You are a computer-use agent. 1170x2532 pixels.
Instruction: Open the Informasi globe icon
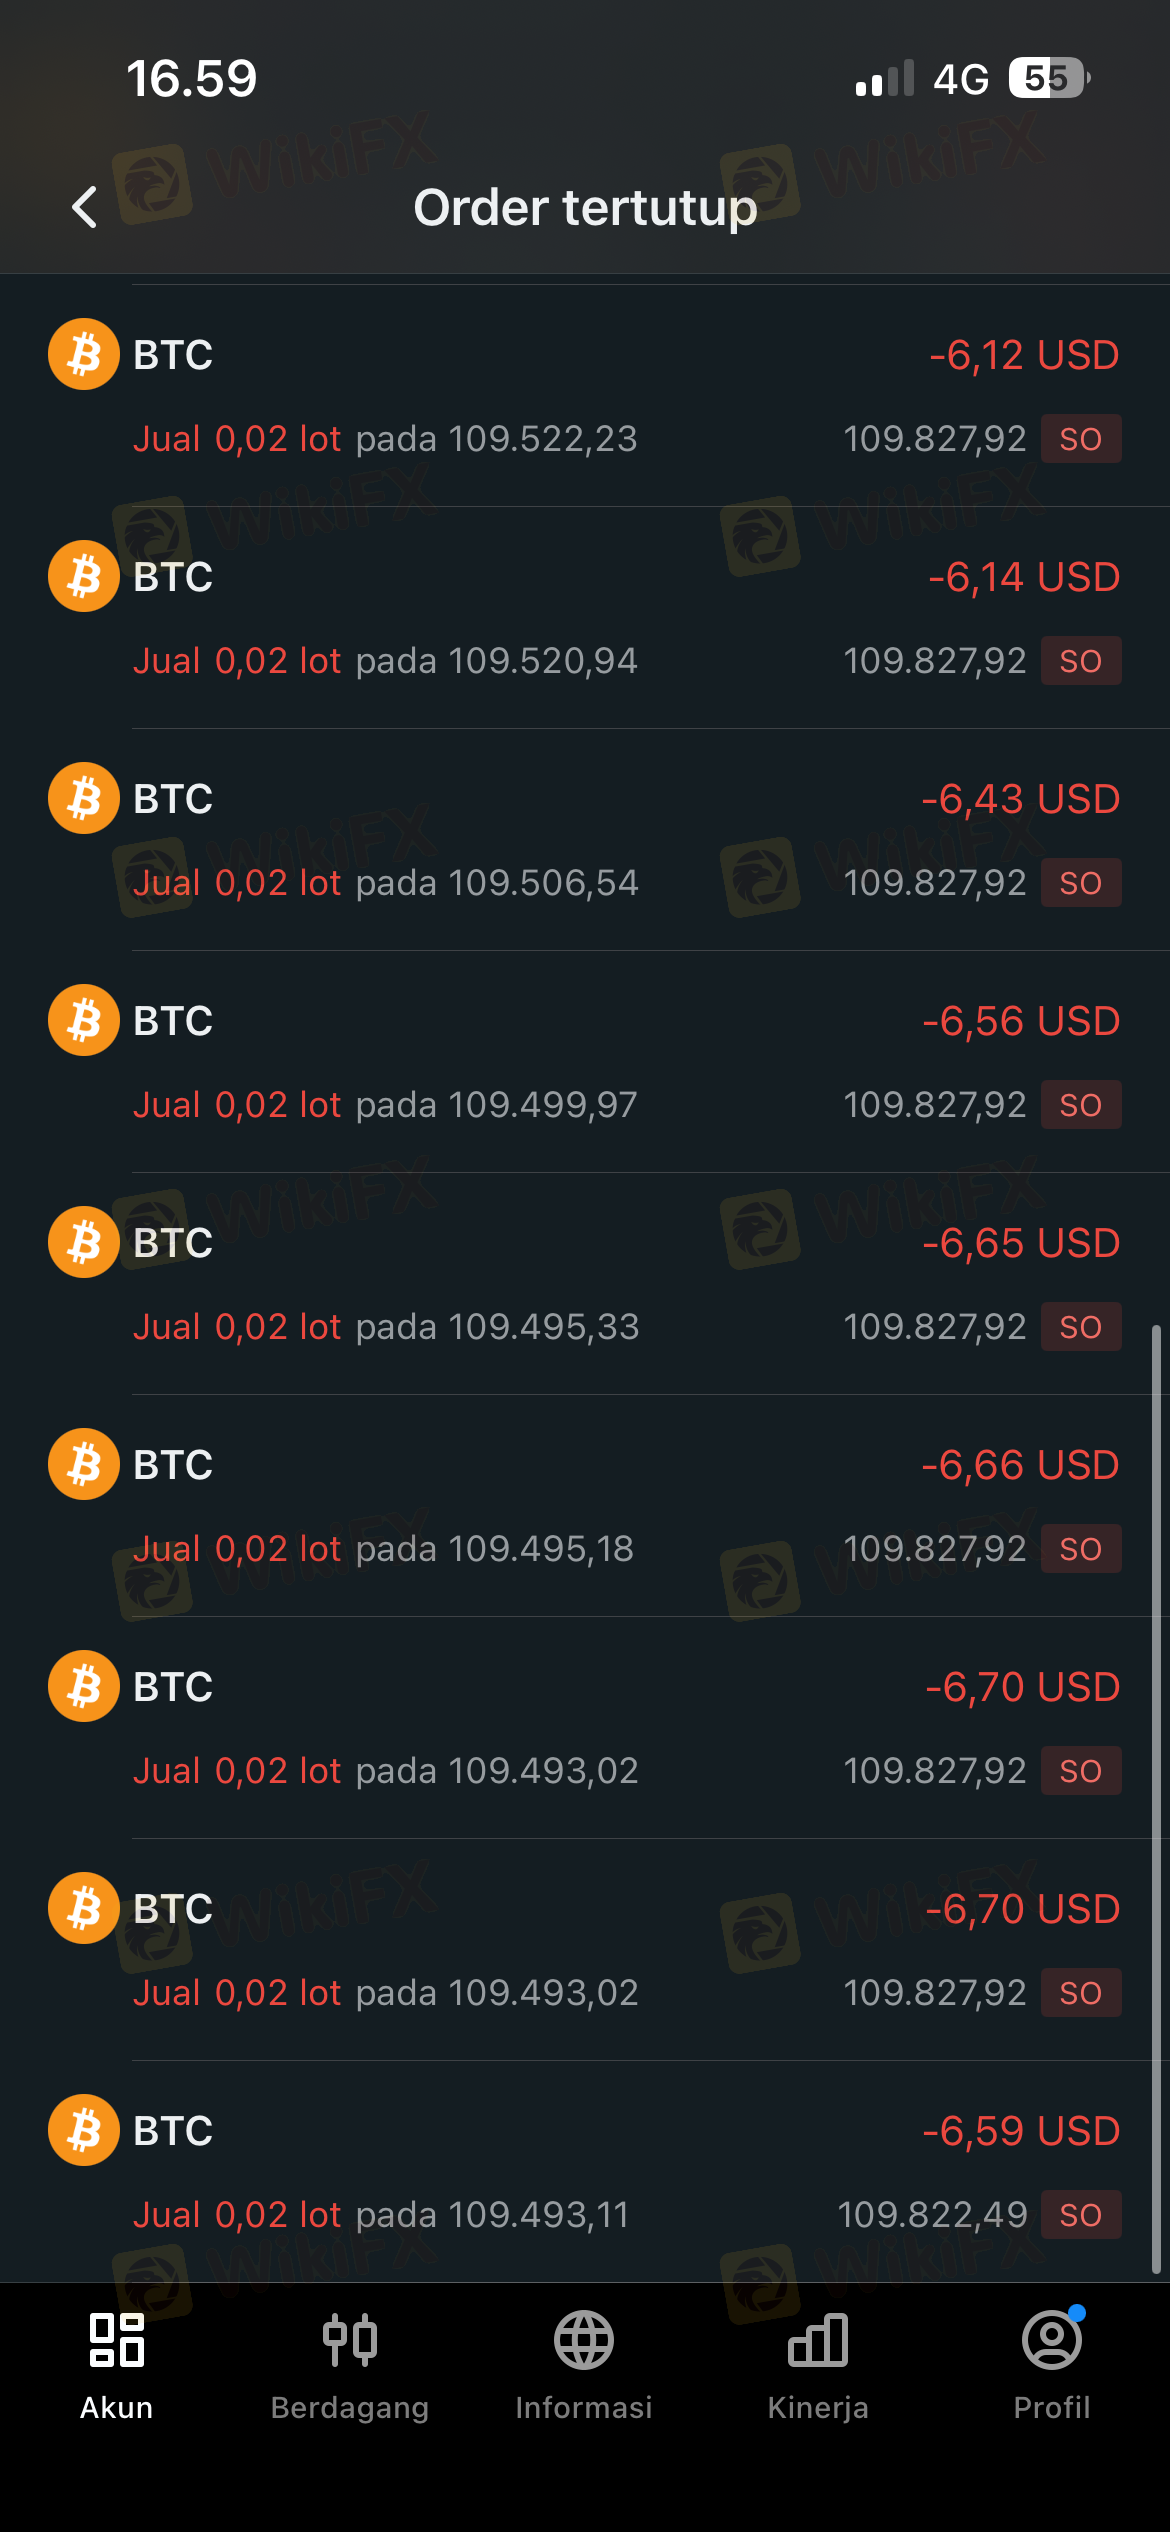point(584,2341)
